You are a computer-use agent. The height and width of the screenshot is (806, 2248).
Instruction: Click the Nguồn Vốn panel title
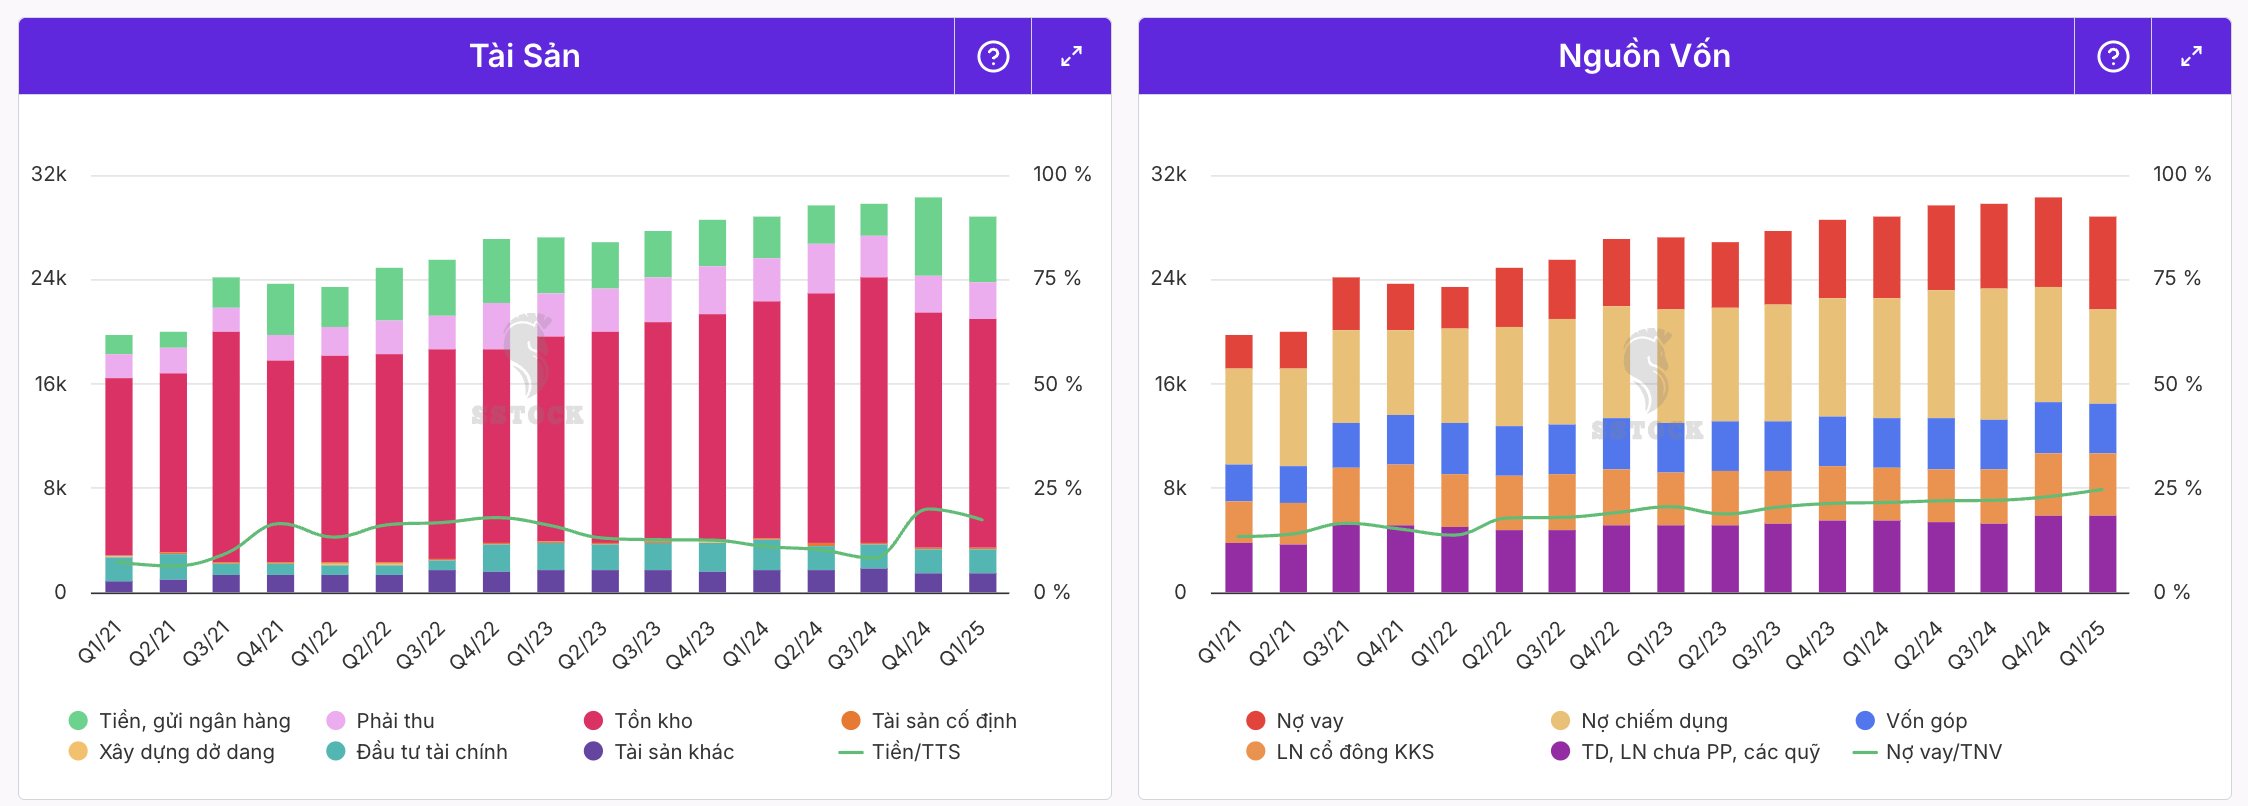tap(1644, 56)
